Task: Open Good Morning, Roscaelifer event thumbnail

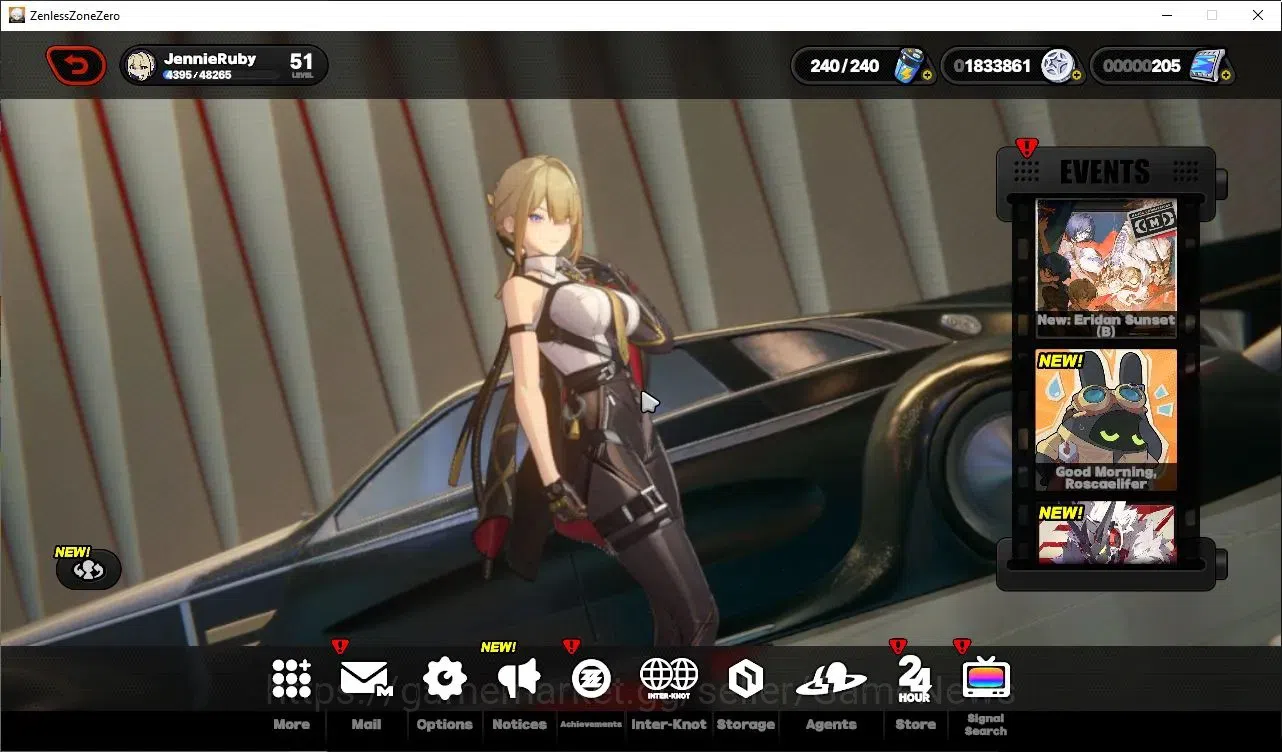Action: tap(1106, 419)
